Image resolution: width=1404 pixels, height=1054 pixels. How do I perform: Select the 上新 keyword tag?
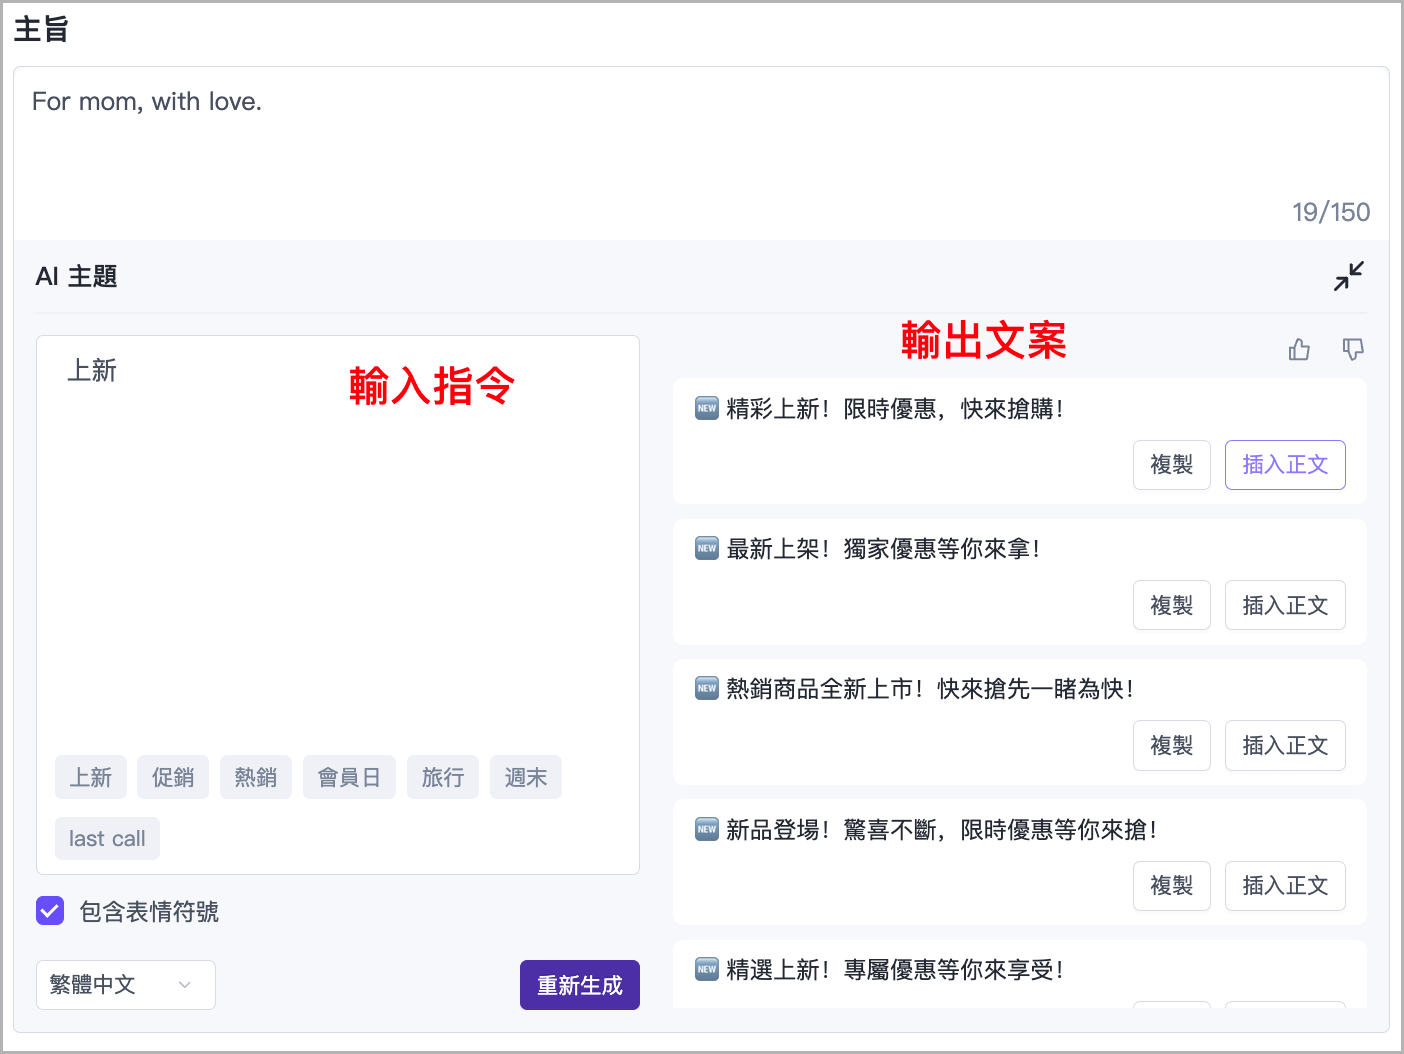91,777
